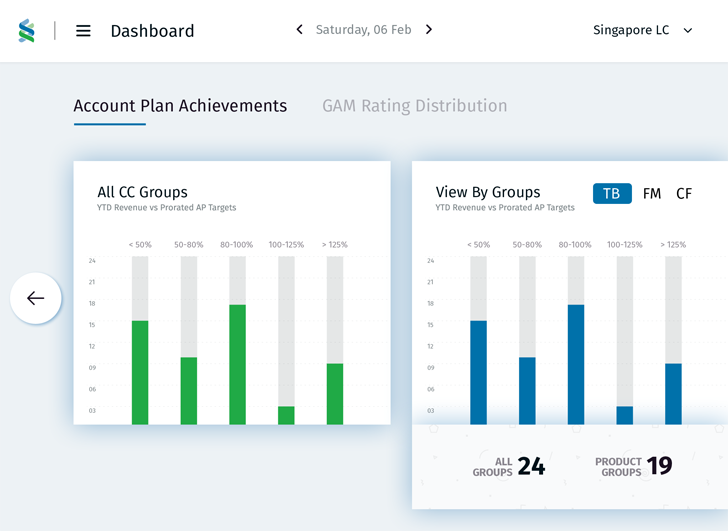The height and width of the screenshot is (531, 728).
Task: Click the All CC Groups card title
Action: (143, 192)
